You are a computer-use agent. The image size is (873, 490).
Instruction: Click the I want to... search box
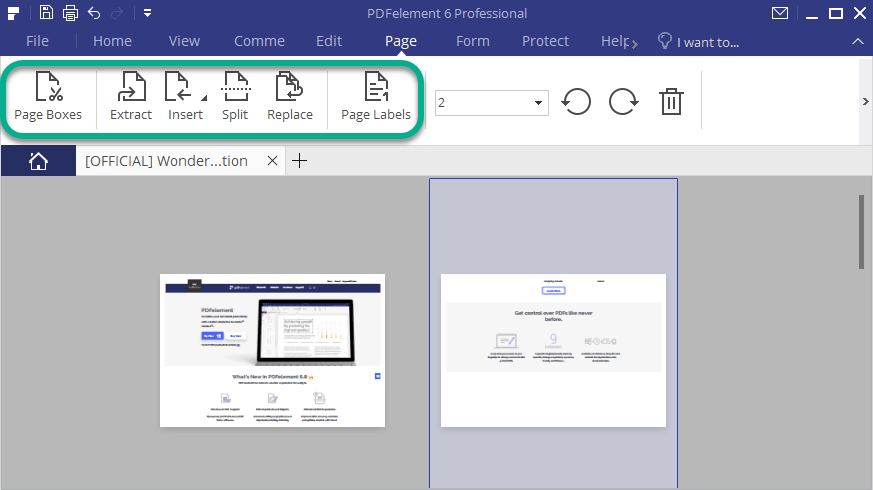click(708, 42)
